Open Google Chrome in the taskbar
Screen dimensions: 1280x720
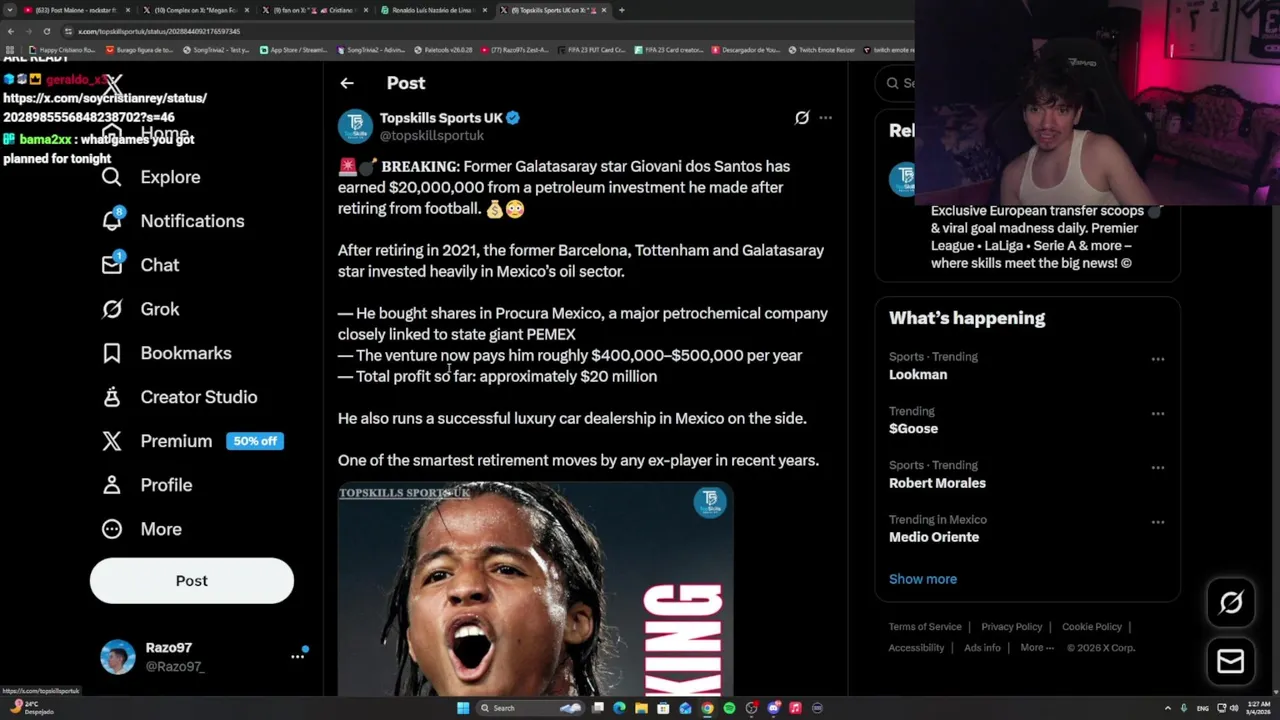(x=707, y=708)
